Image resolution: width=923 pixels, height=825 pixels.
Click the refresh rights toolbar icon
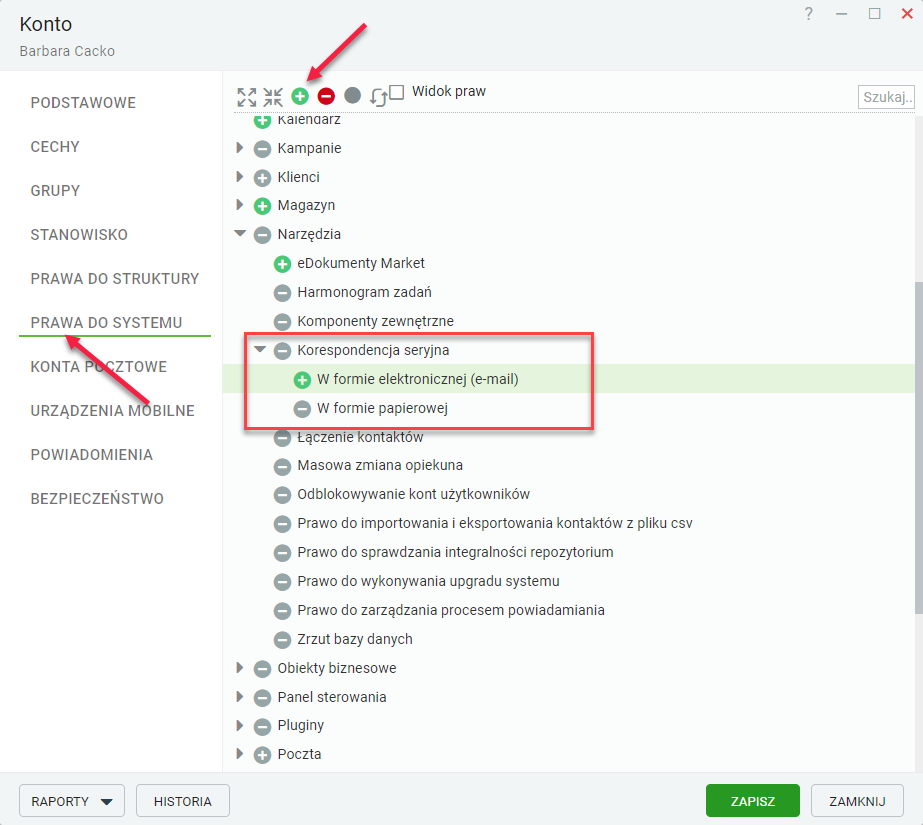pyautogui.click(x=378, y=97)
